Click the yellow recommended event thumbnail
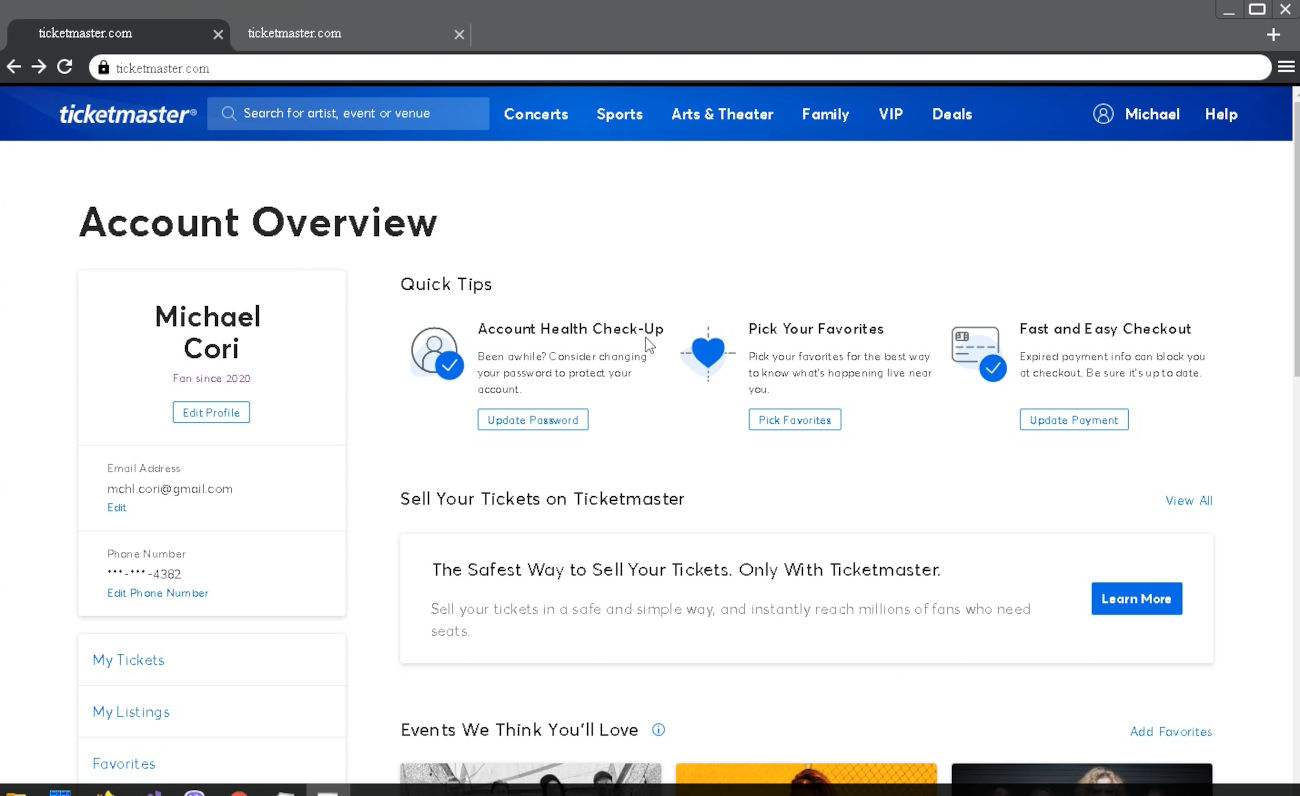 pyautogui.click(x=806, y=774)
